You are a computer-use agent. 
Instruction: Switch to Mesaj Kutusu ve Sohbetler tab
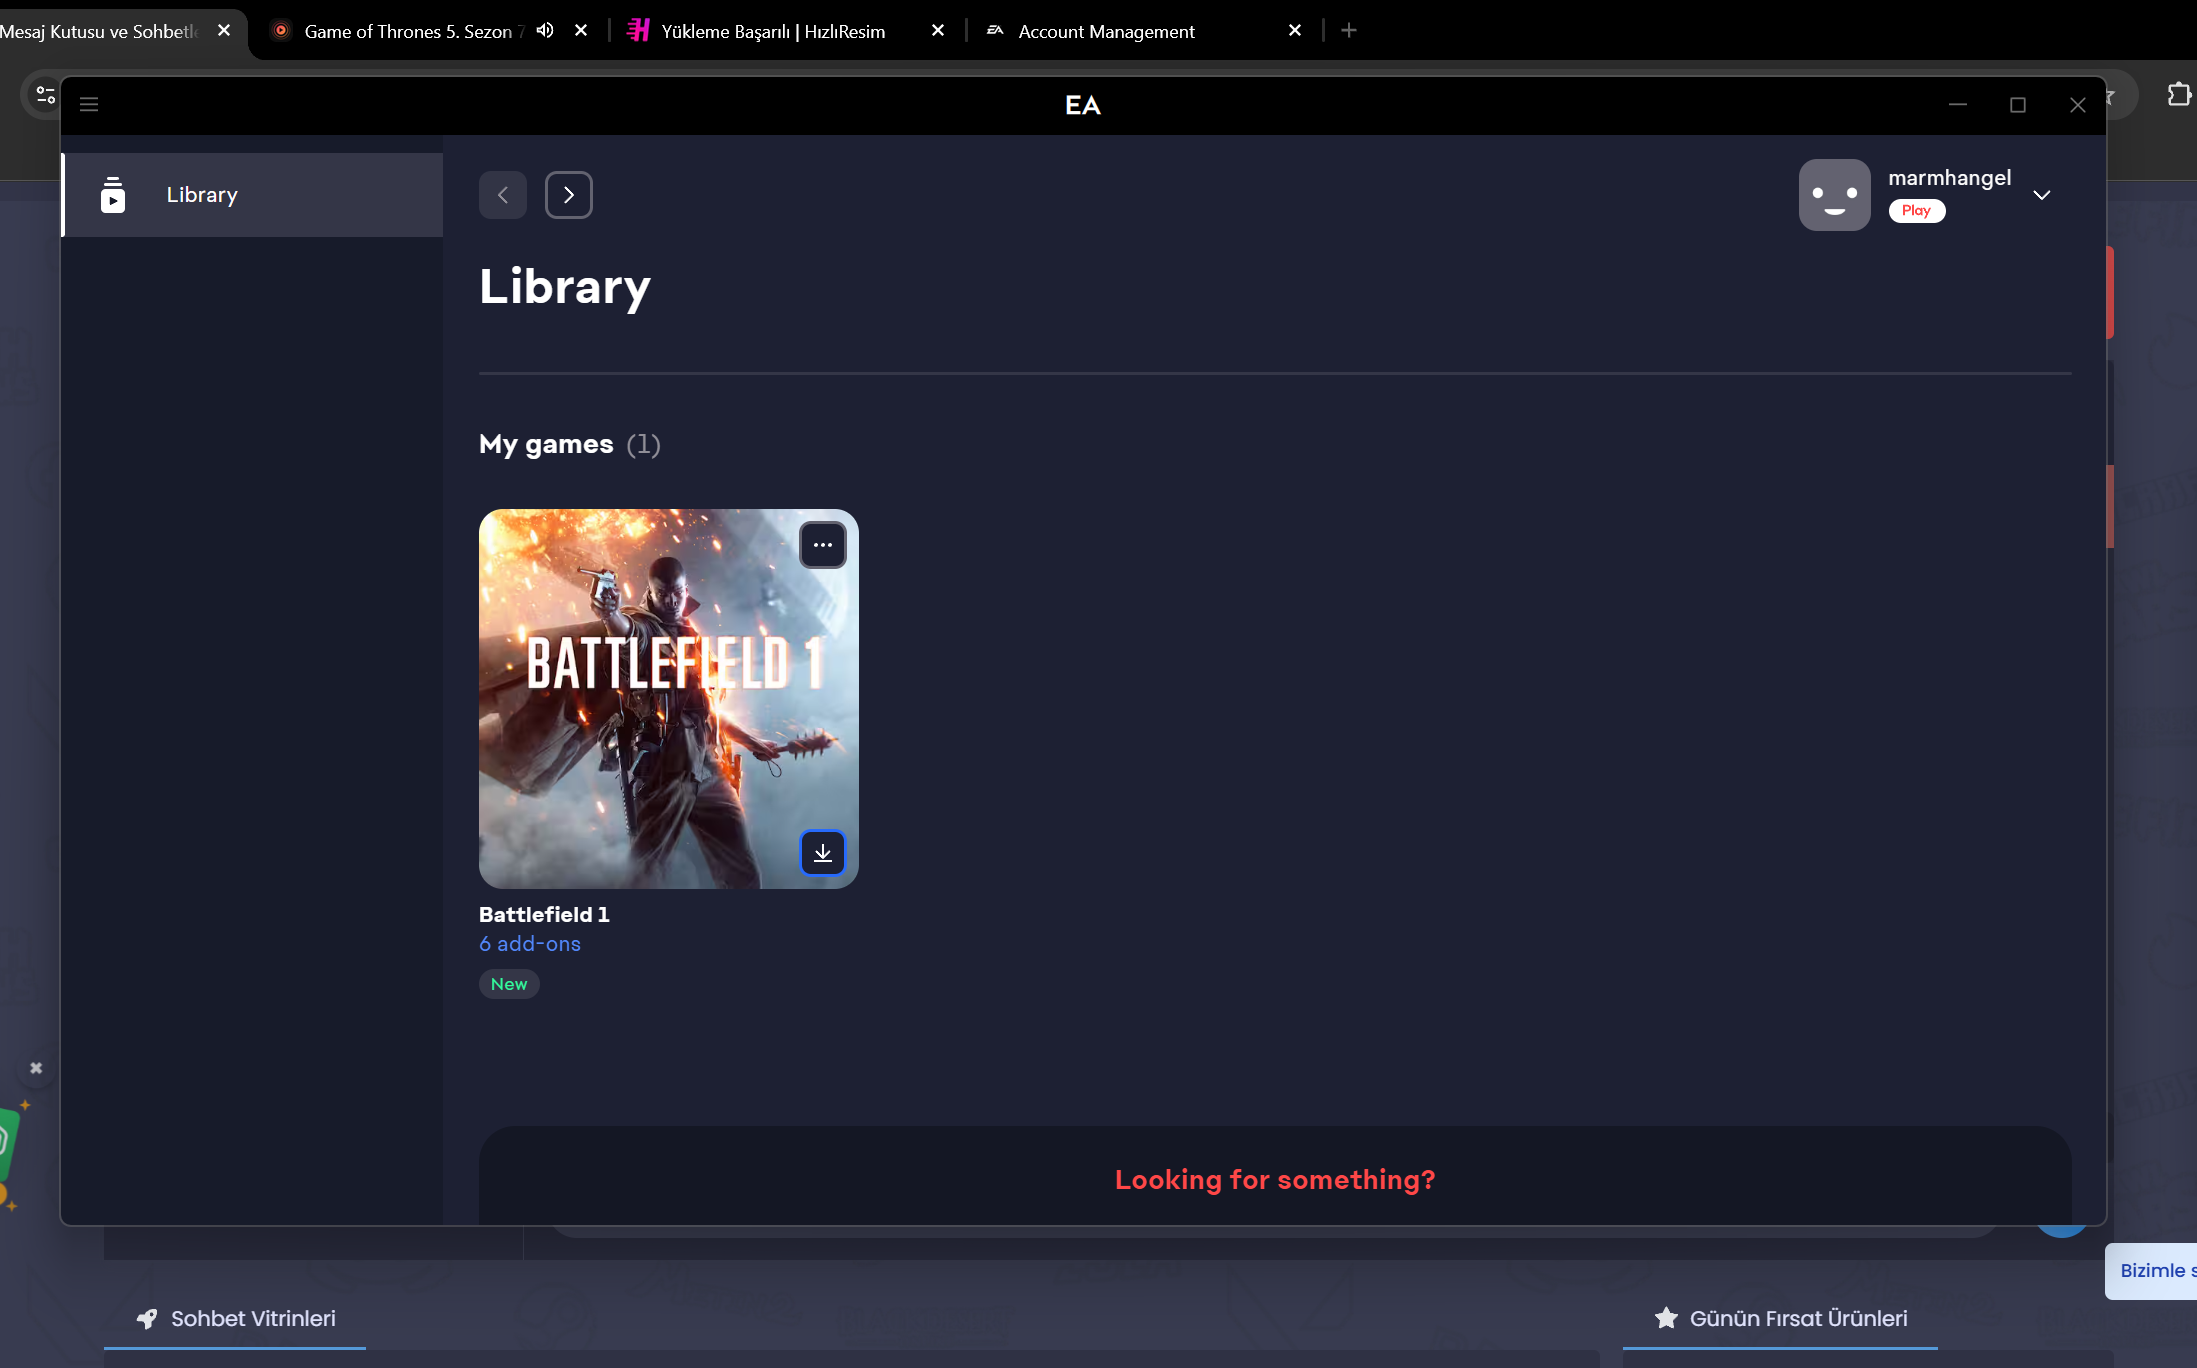[100, 31]
